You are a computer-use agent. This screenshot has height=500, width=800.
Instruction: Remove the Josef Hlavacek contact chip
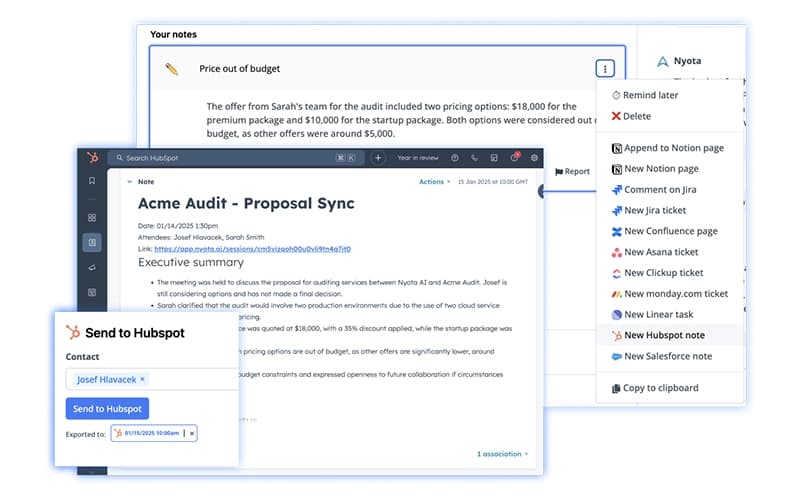click(143, 379)
